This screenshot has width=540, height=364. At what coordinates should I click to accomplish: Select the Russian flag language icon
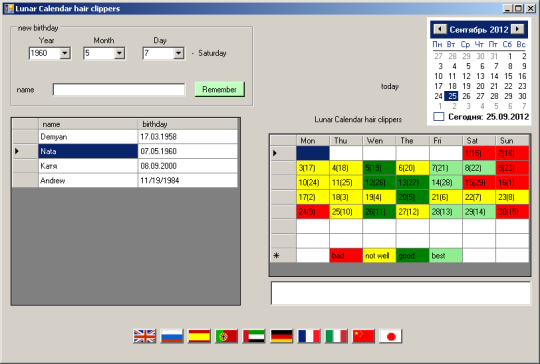coord(172,336)
